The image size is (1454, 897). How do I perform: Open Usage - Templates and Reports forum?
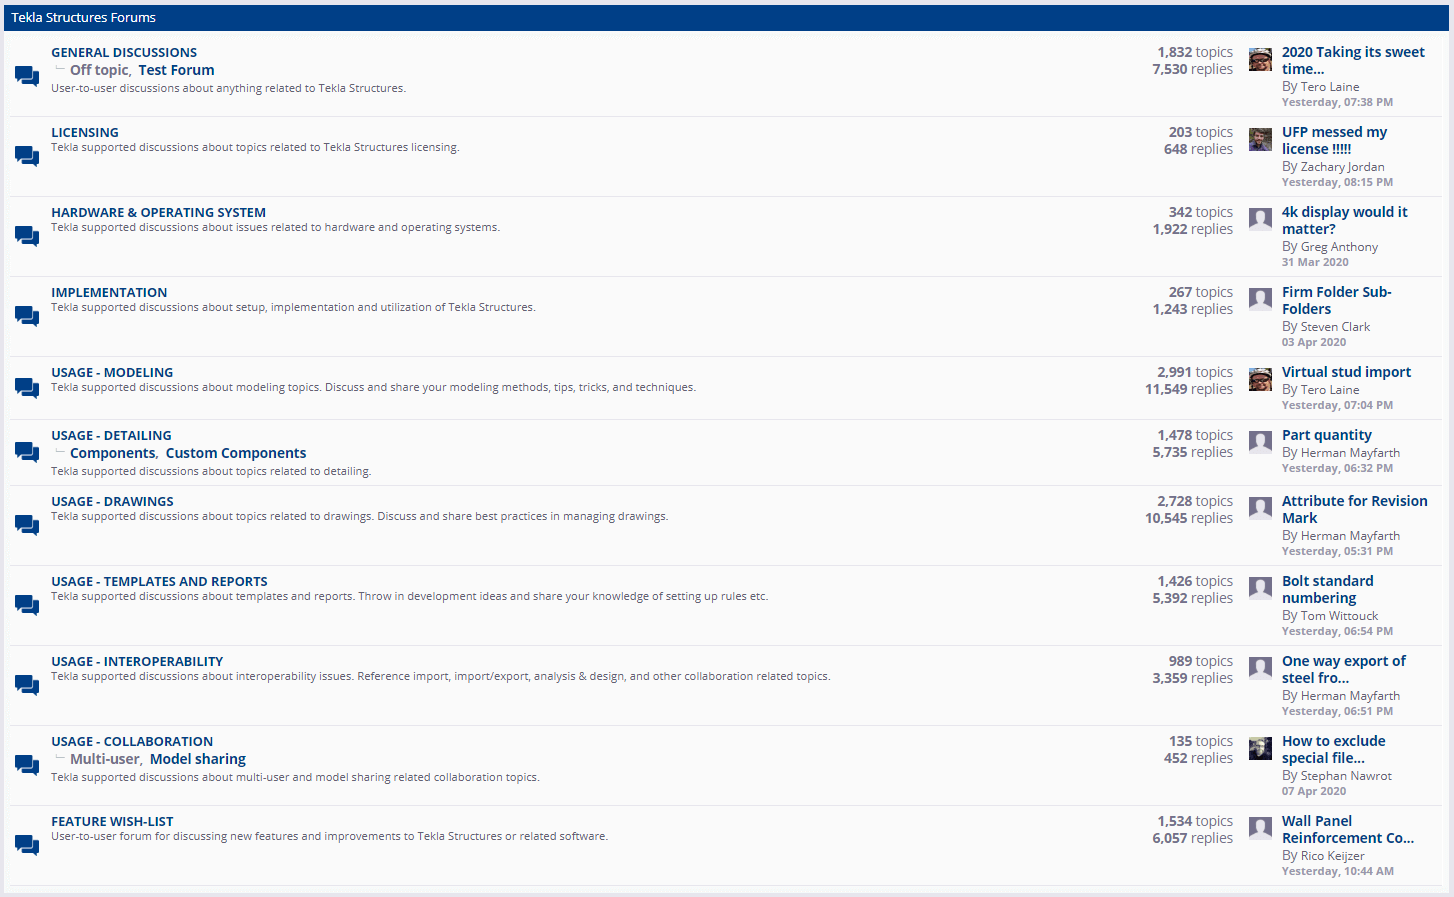click(159, 582)
